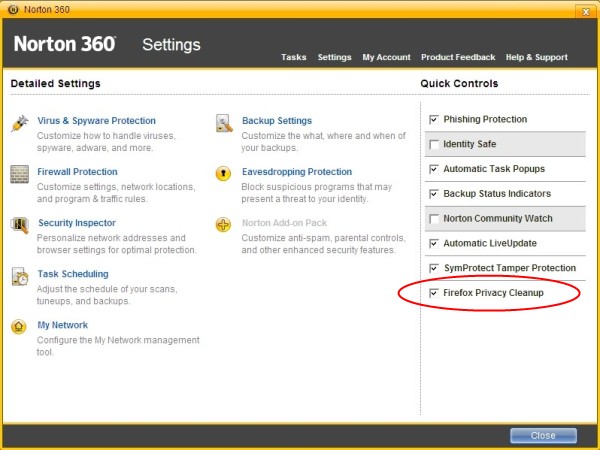The height and width of the screenshot is (450, 600).
Task: Click the Security Inspector magnifier icon
Action: 20,225
